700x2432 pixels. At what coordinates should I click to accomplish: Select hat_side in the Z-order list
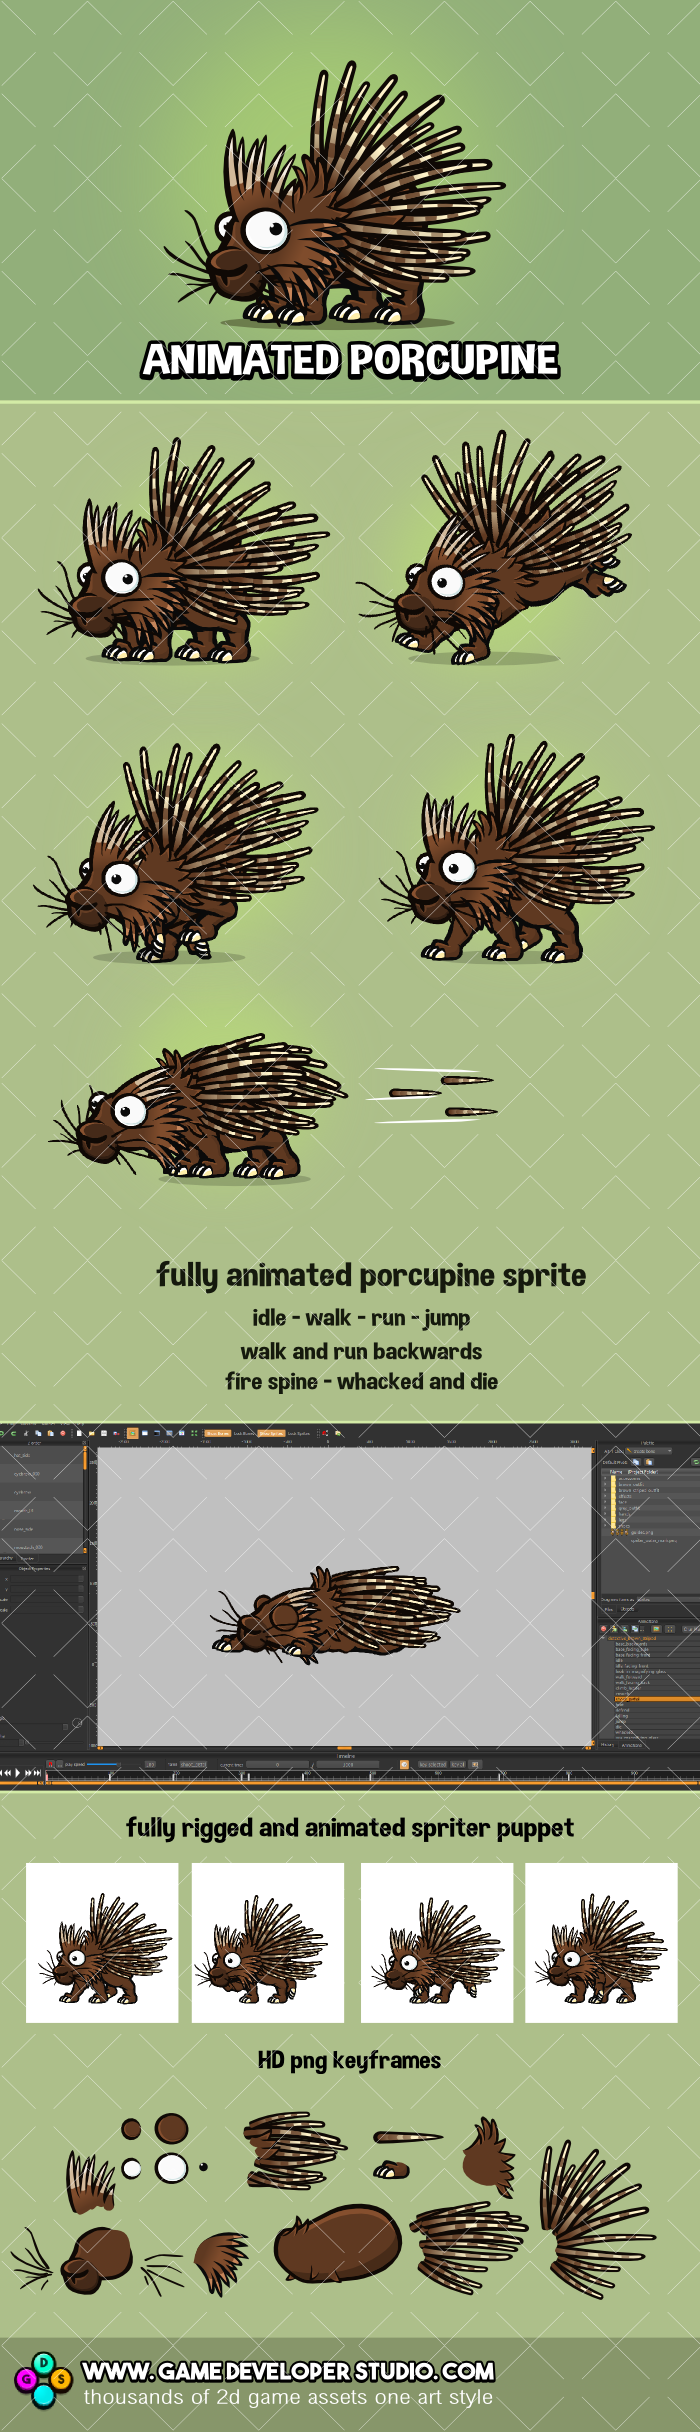(40, 1455)
